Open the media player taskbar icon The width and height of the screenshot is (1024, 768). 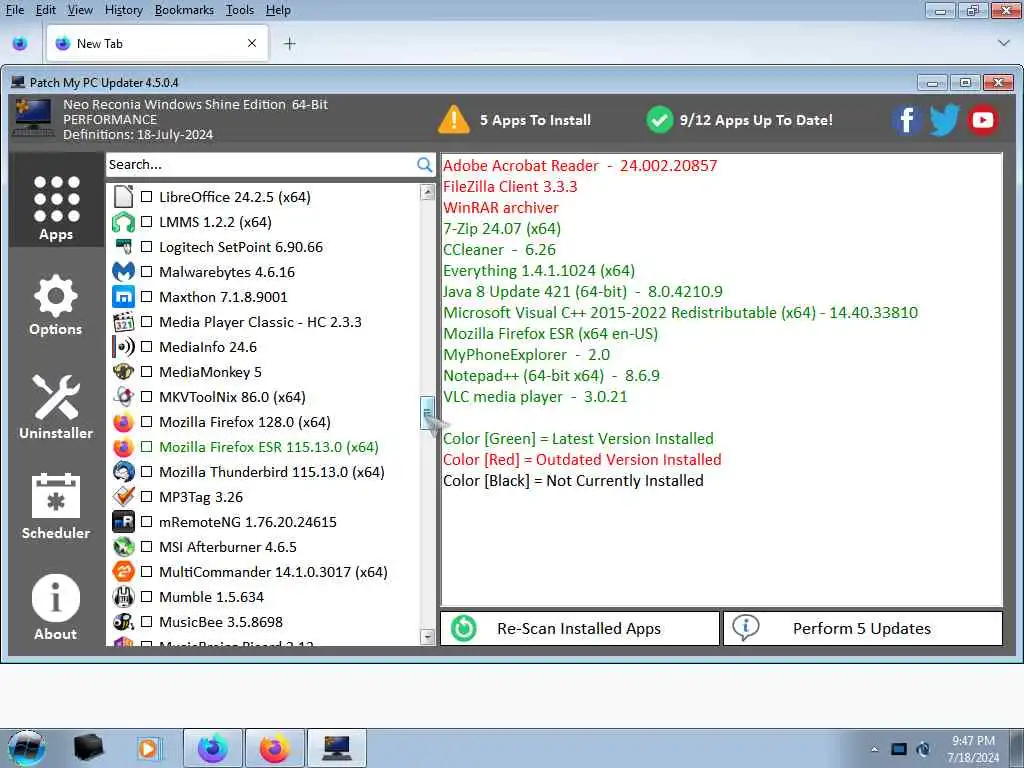point(149,748)
